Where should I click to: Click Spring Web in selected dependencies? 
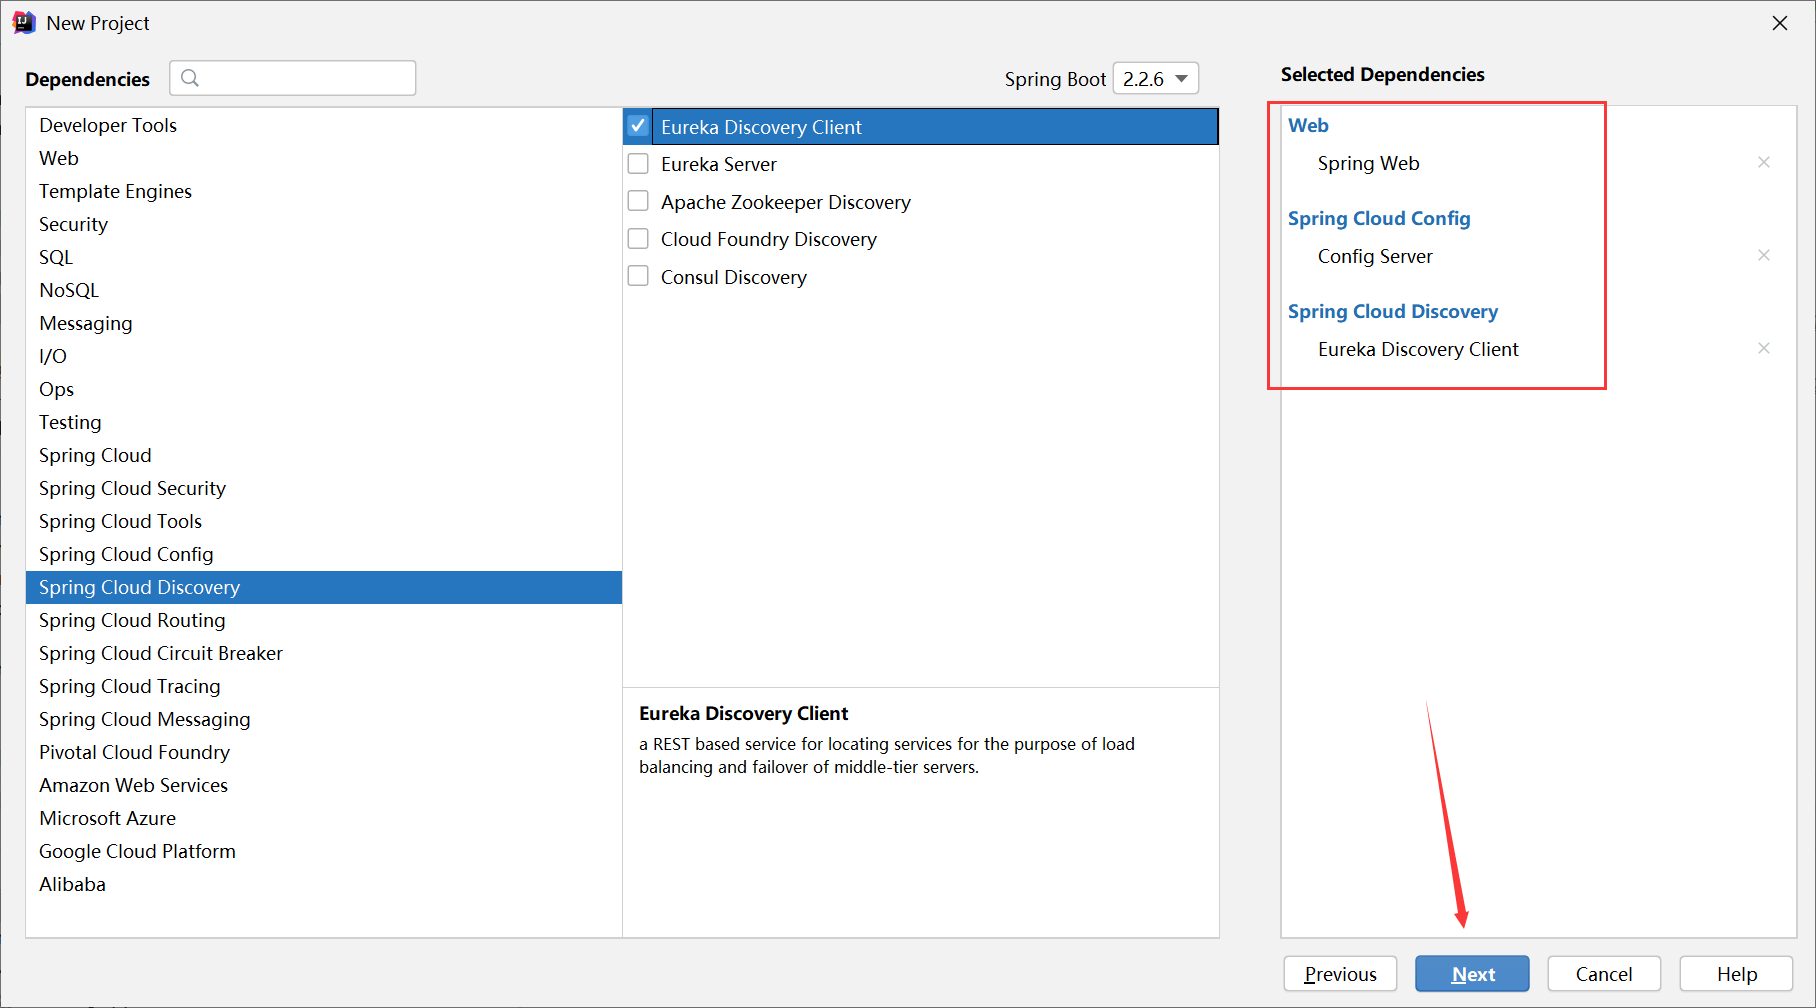coord(1368,163)
